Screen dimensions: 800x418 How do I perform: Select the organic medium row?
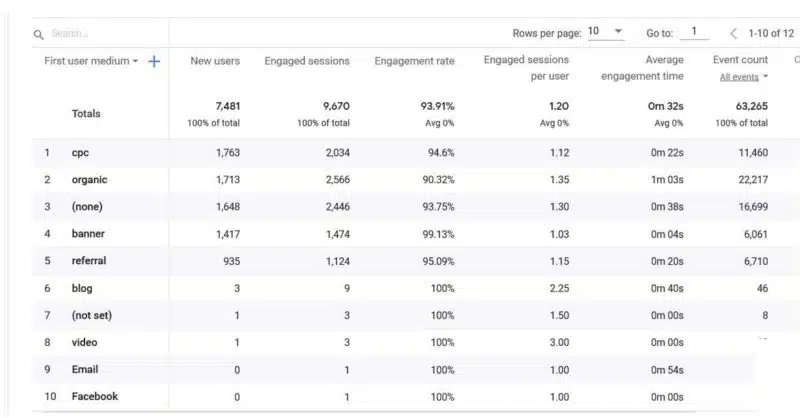pyautogui.click(x=89, y=180)
